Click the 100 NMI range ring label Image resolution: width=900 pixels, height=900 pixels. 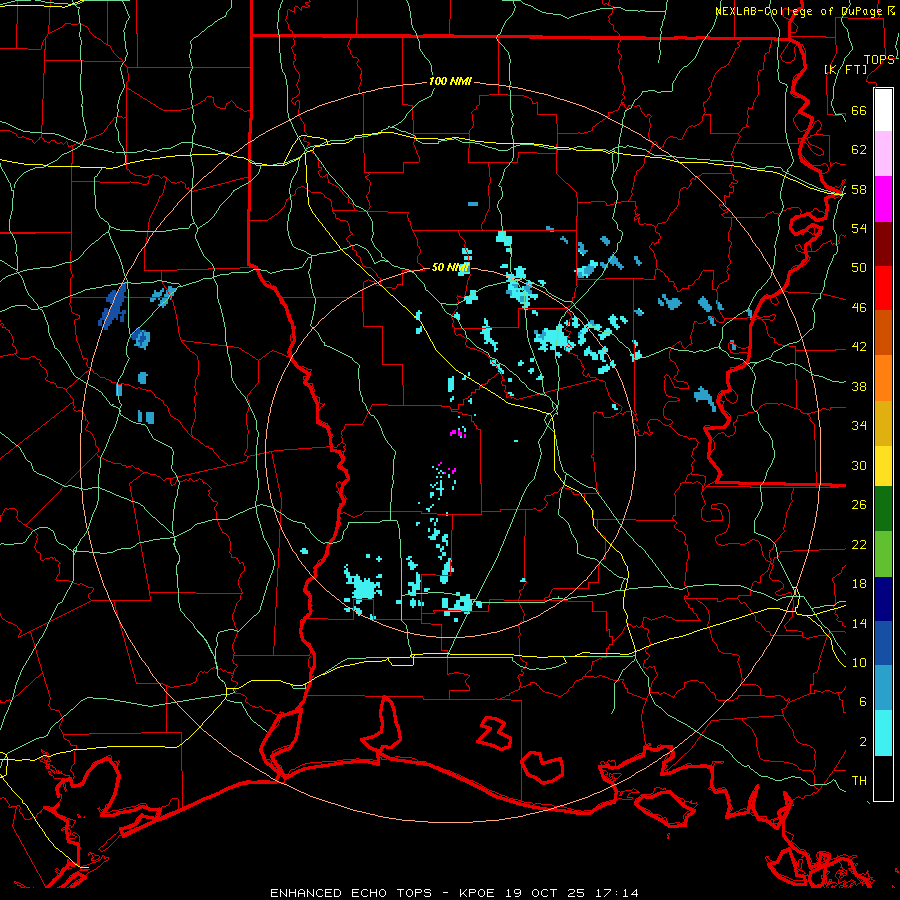pos(450,81)
